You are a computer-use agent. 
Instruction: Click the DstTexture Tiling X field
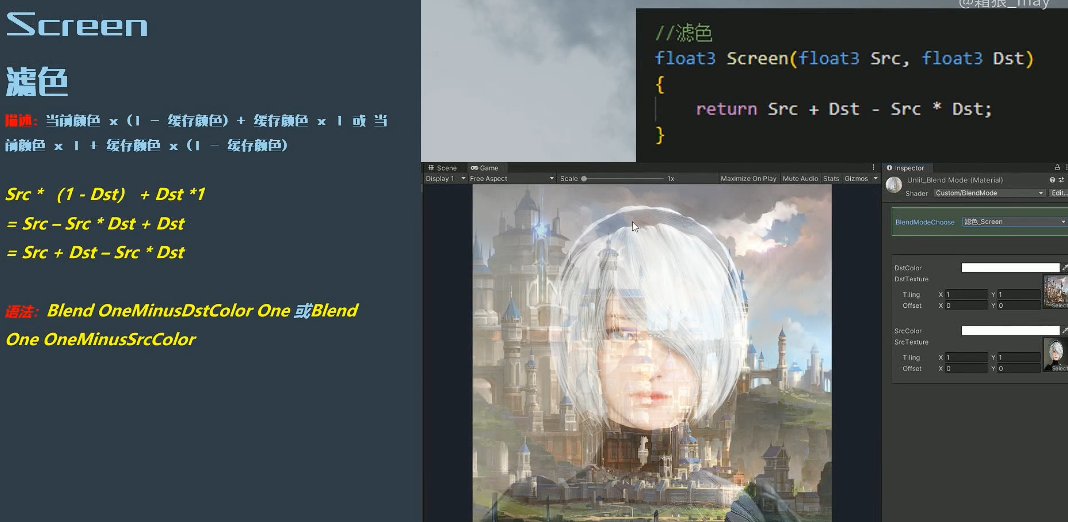point(967,294)
